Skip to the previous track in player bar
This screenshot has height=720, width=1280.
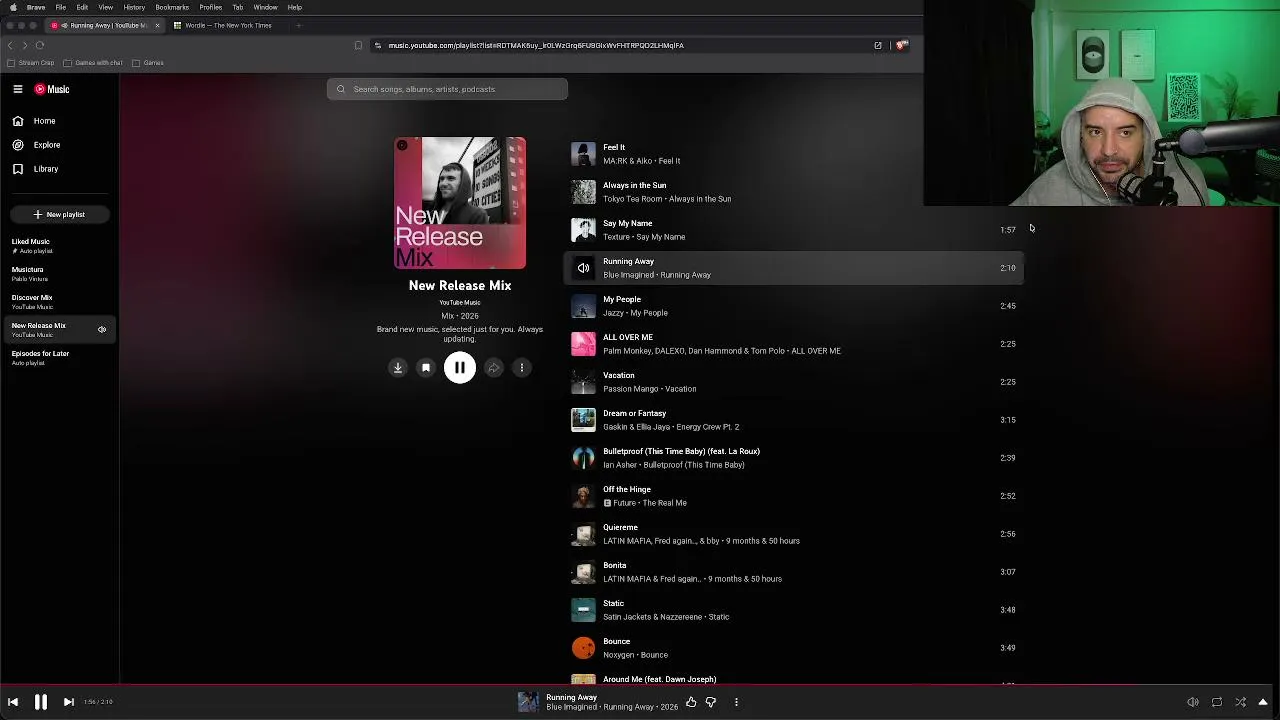[13, 702]
